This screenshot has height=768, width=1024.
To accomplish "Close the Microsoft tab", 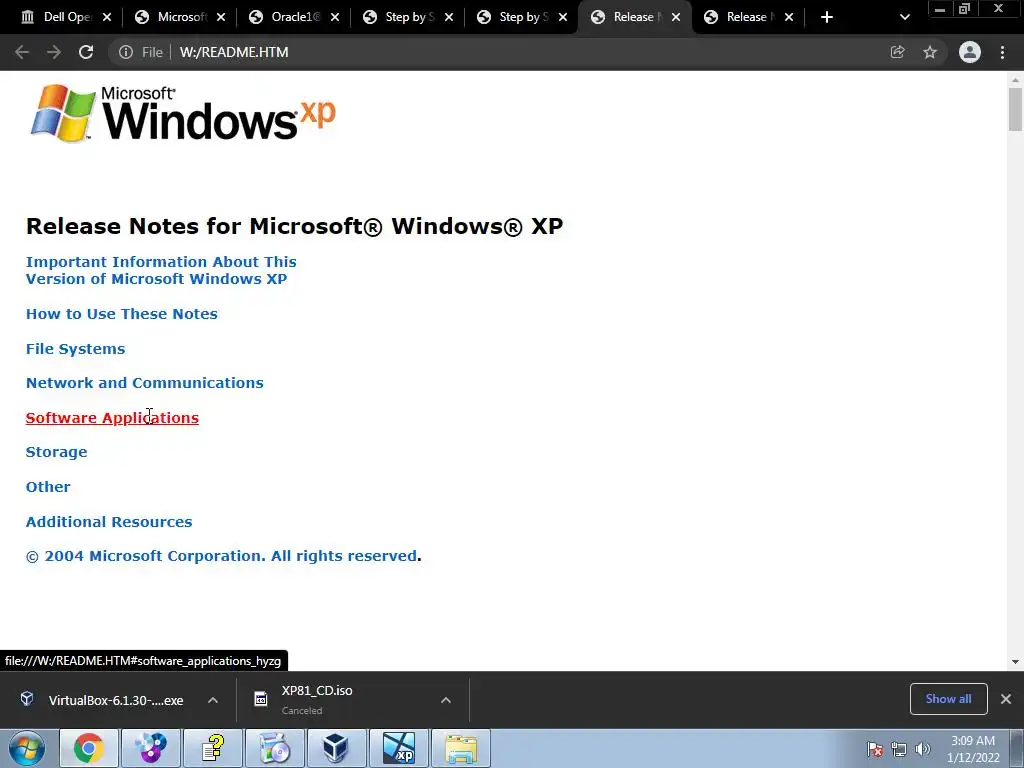I will point(221,17).
